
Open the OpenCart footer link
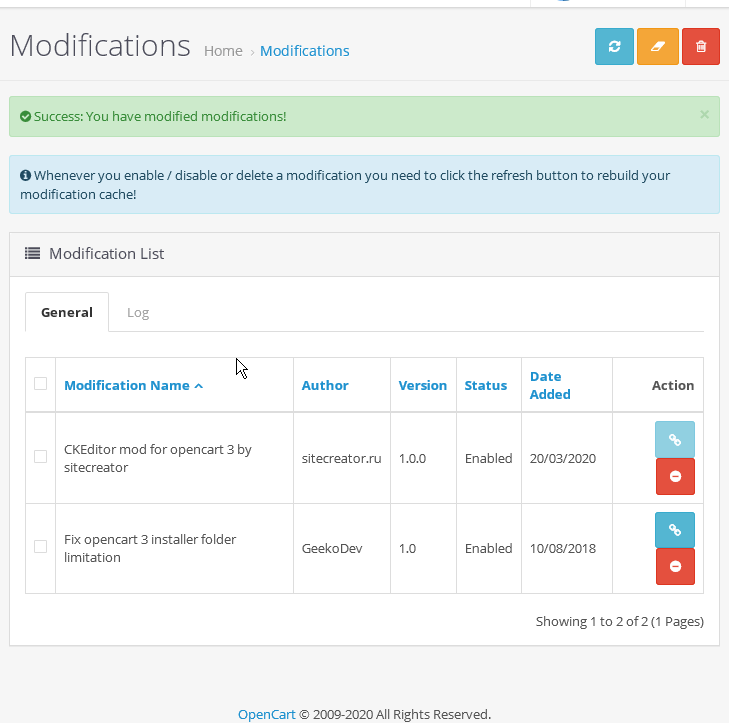[x=266, y=714]
